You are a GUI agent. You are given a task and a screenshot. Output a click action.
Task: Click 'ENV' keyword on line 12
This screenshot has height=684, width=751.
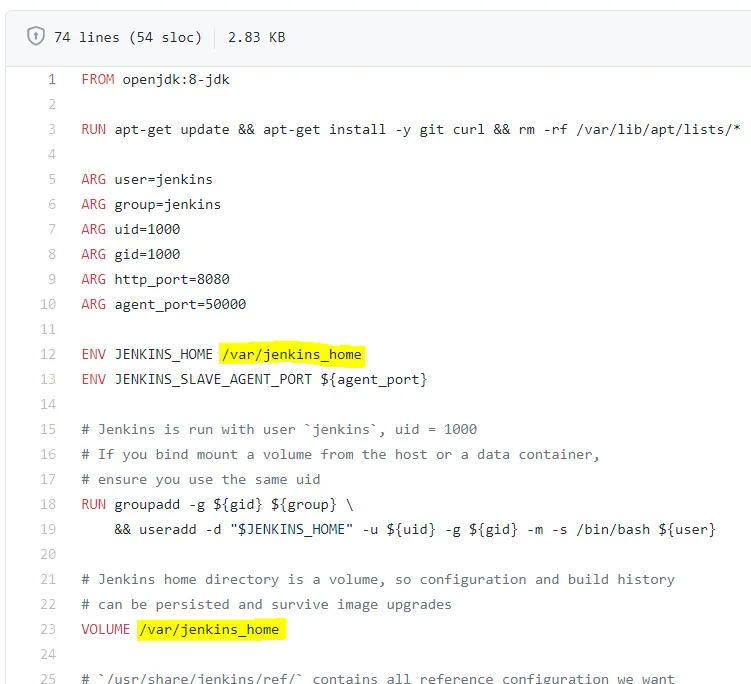pyautogui.click(x=93, y=354)
